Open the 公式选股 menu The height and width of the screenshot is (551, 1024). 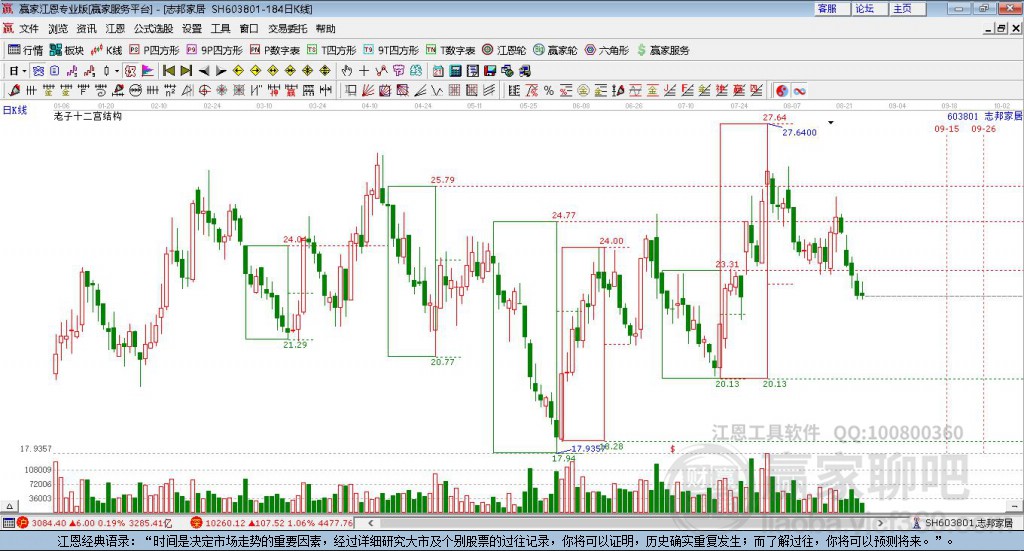[x=153, y=29]
